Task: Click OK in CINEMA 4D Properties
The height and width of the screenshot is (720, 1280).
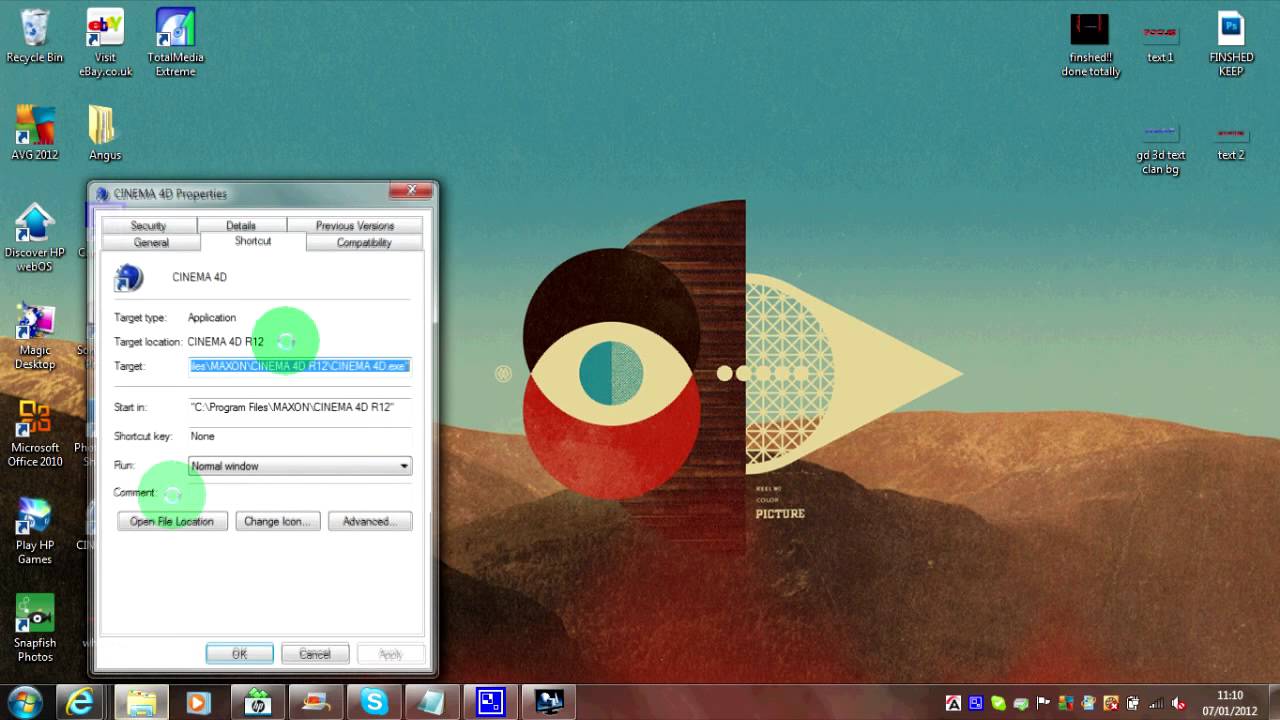Action: (x=239, y=654)
